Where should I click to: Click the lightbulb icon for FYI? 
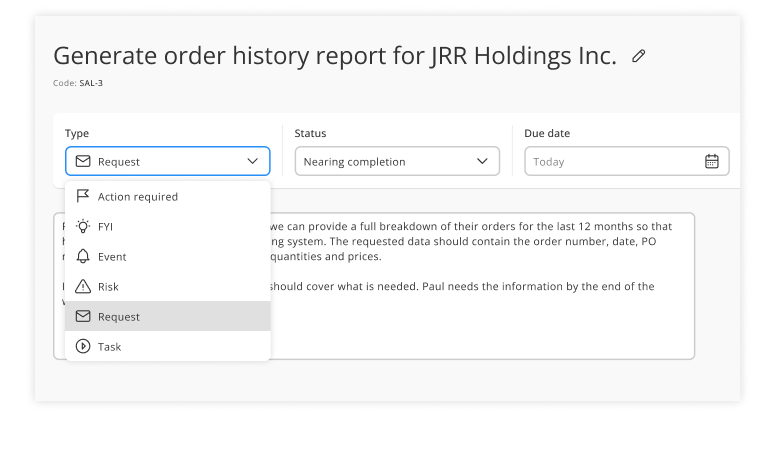coord(83,226)
